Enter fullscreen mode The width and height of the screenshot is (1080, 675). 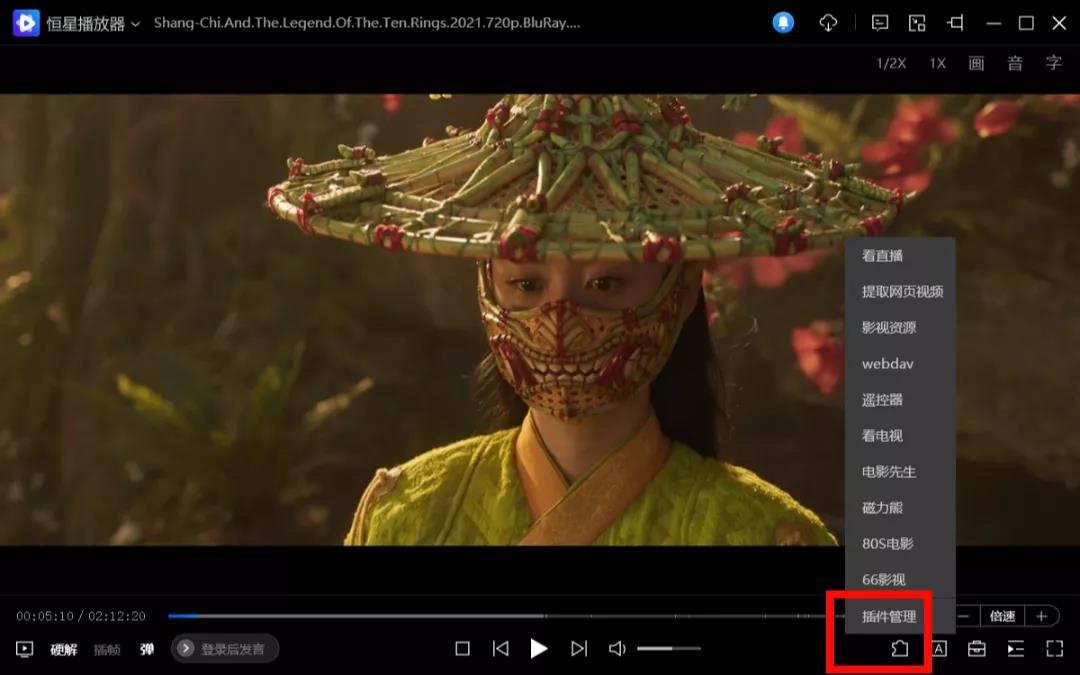[1055, 649]
